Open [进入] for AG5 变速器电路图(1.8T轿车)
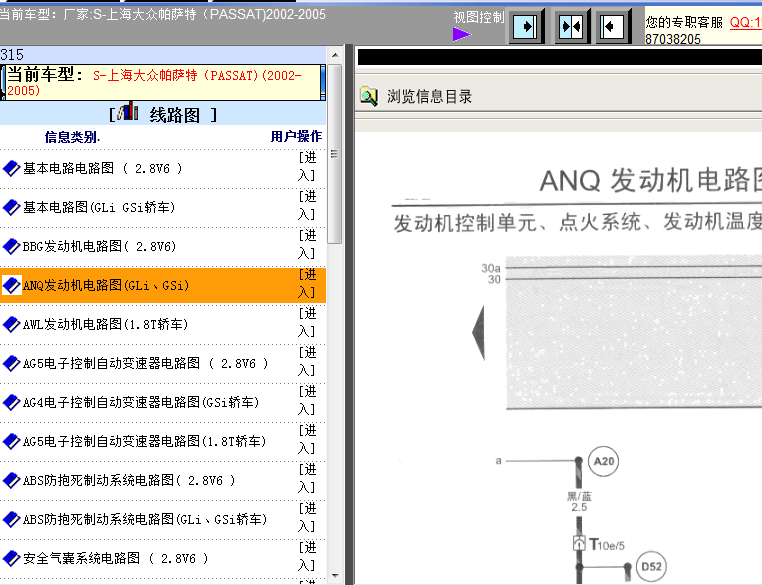762x585 pixels. (307, 439)
